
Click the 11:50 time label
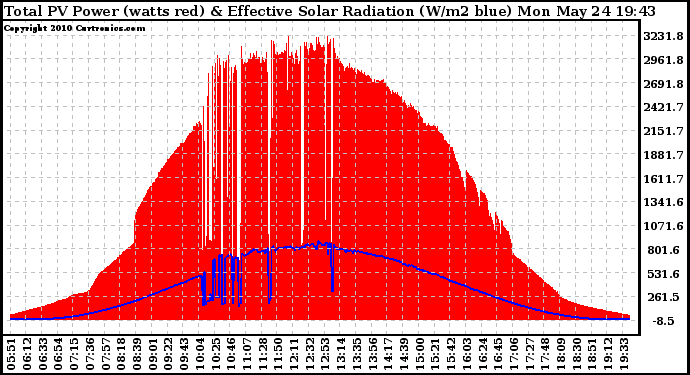coord(278,354)
